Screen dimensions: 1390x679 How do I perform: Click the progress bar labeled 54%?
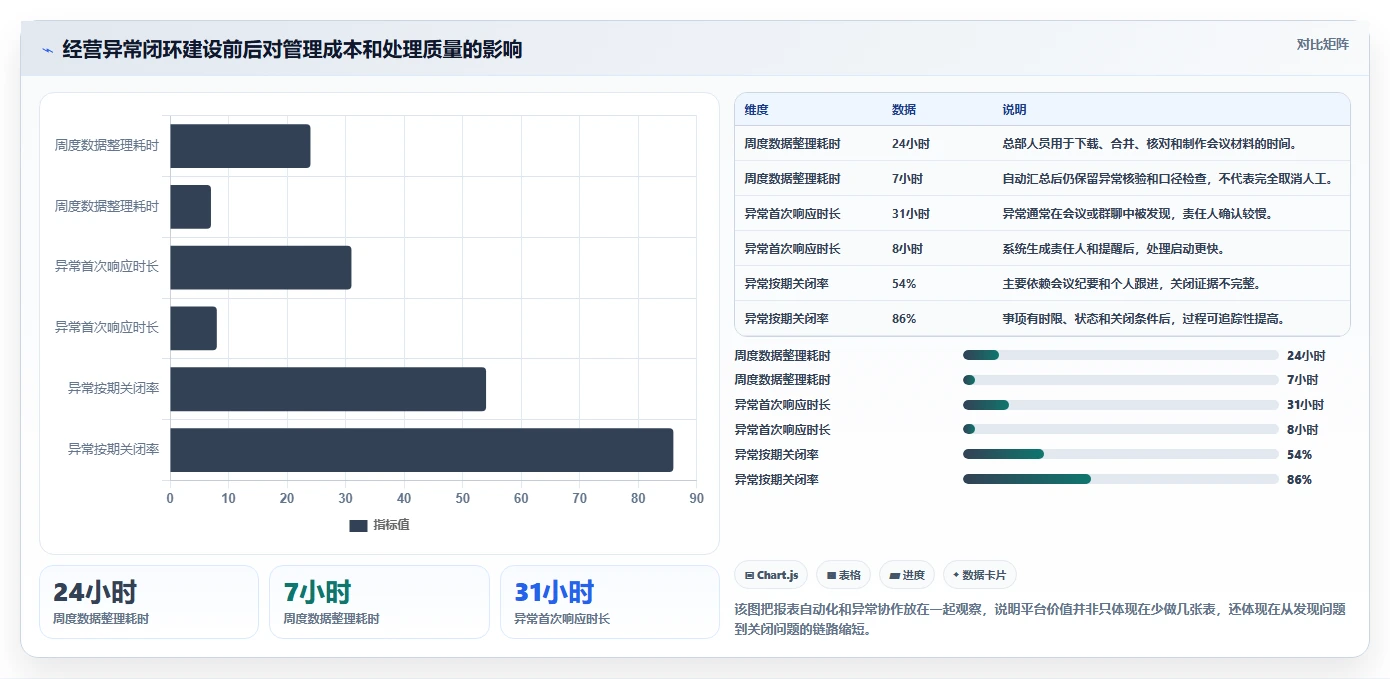pos(1120,454)
